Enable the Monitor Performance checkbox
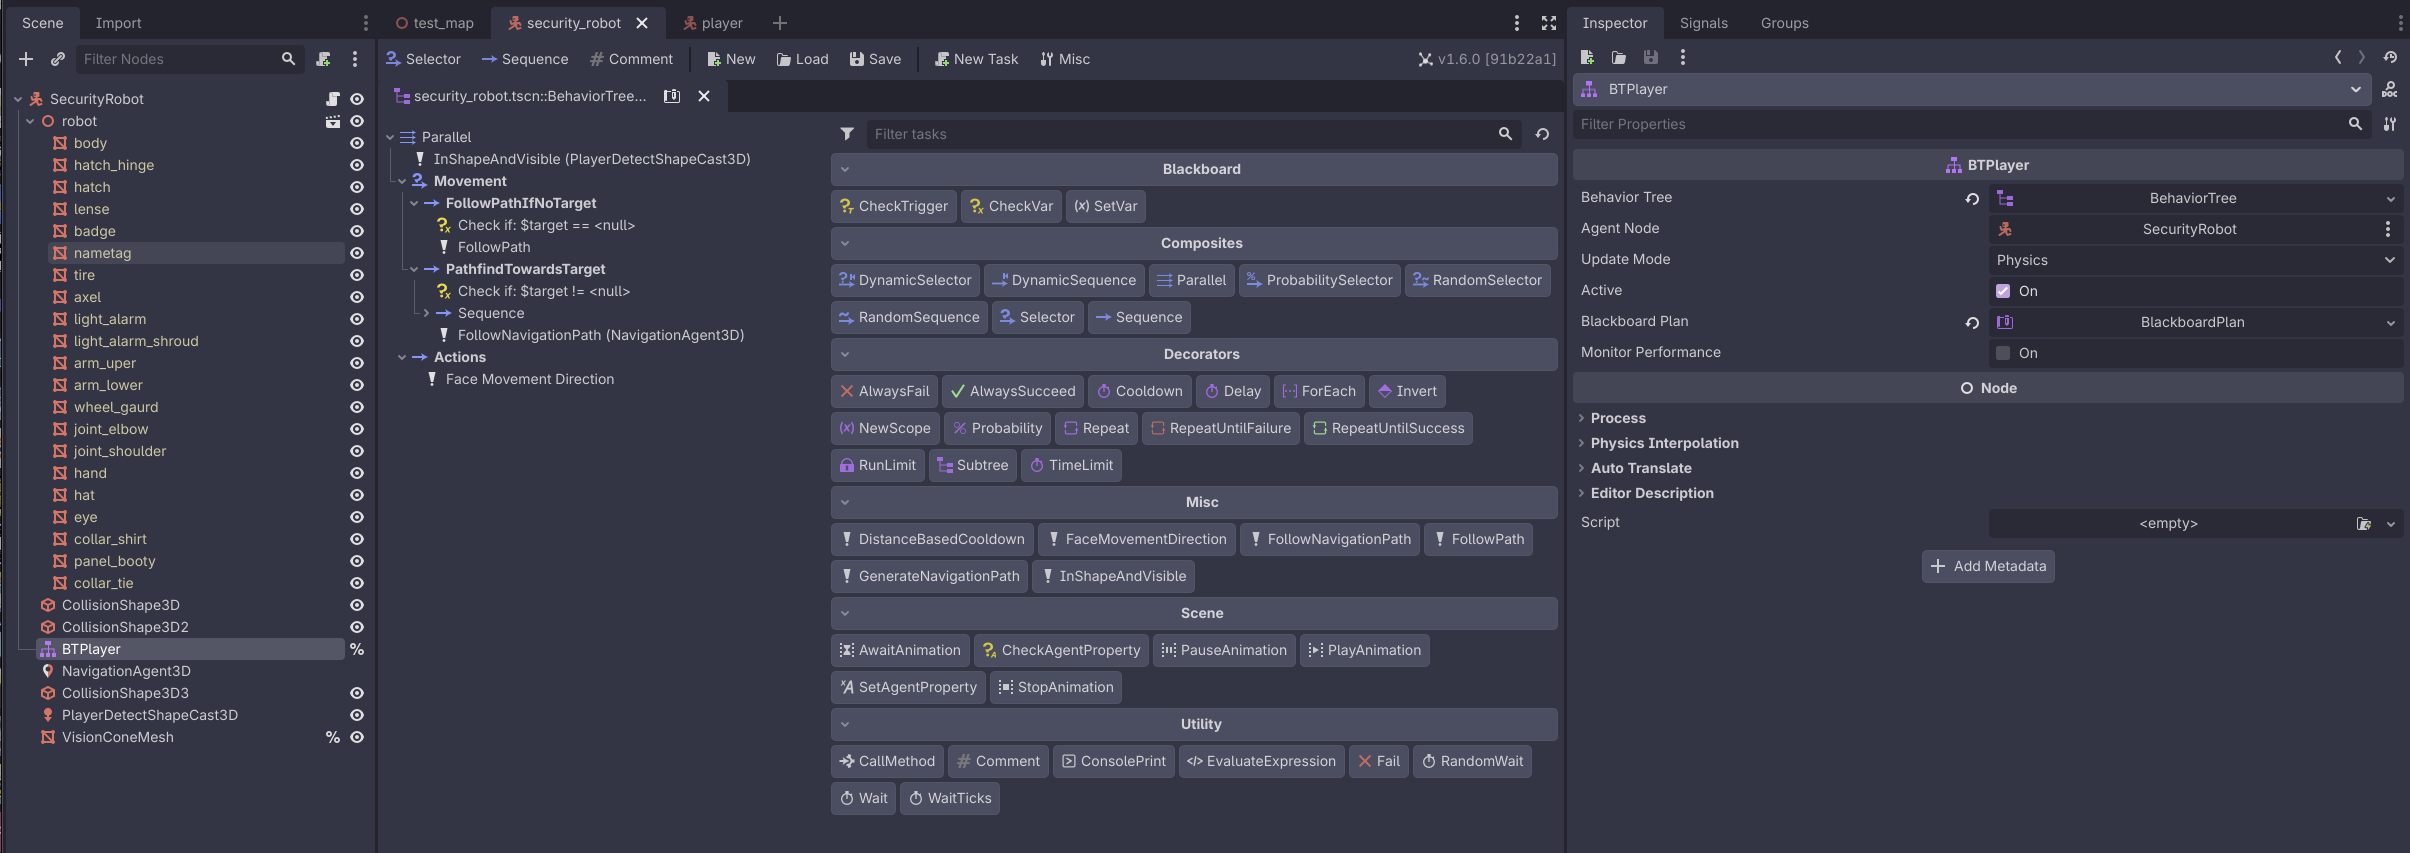This screenshot has height=853, width=2410. (2003, 353)
